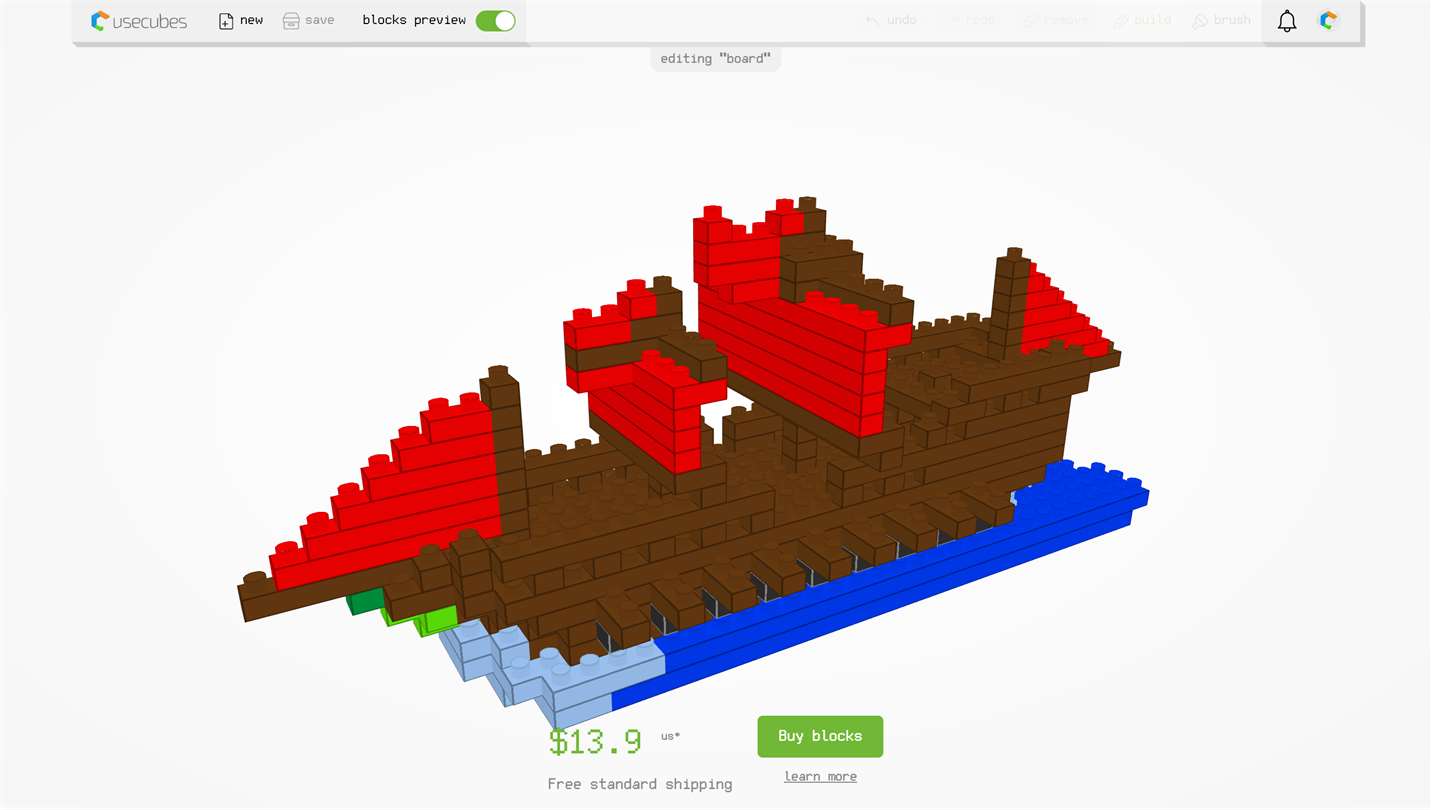Image resolution: width=1431 pixels, height=810 pixels.
Task: Select the brush tool
Action: [1221, 20]
